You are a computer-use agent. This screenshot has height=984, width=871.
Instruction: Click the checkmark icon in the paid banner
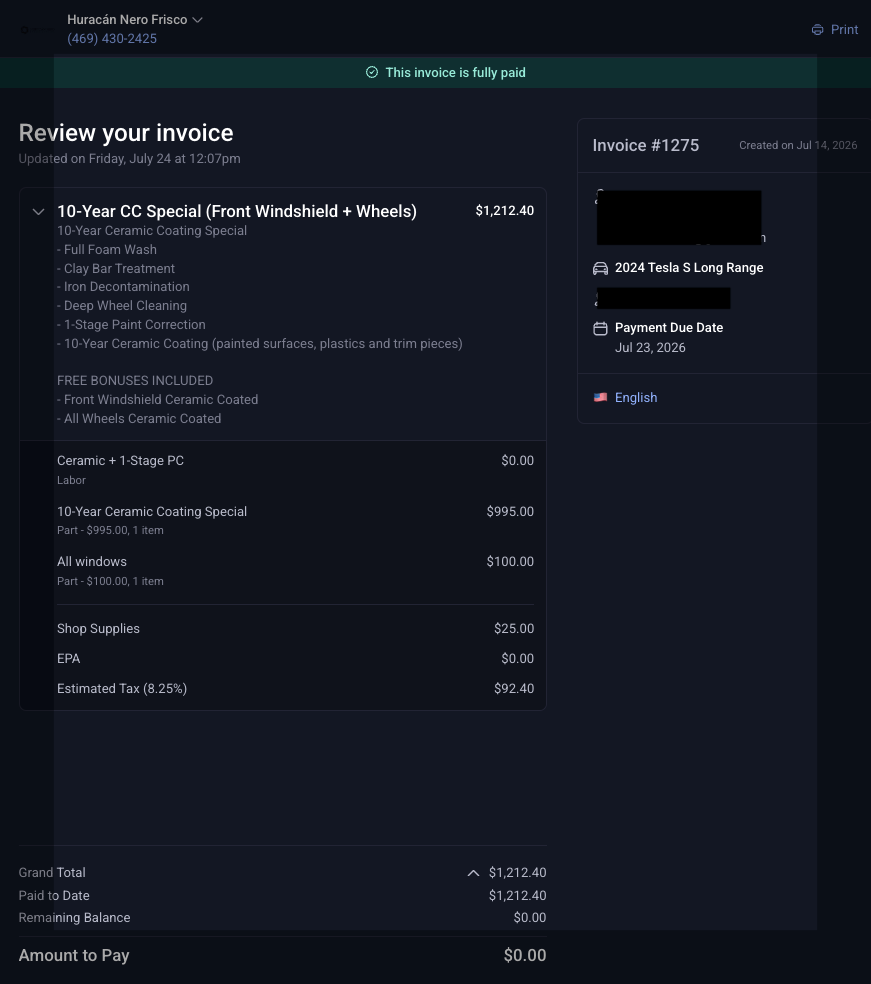click(x=372, y=72)
